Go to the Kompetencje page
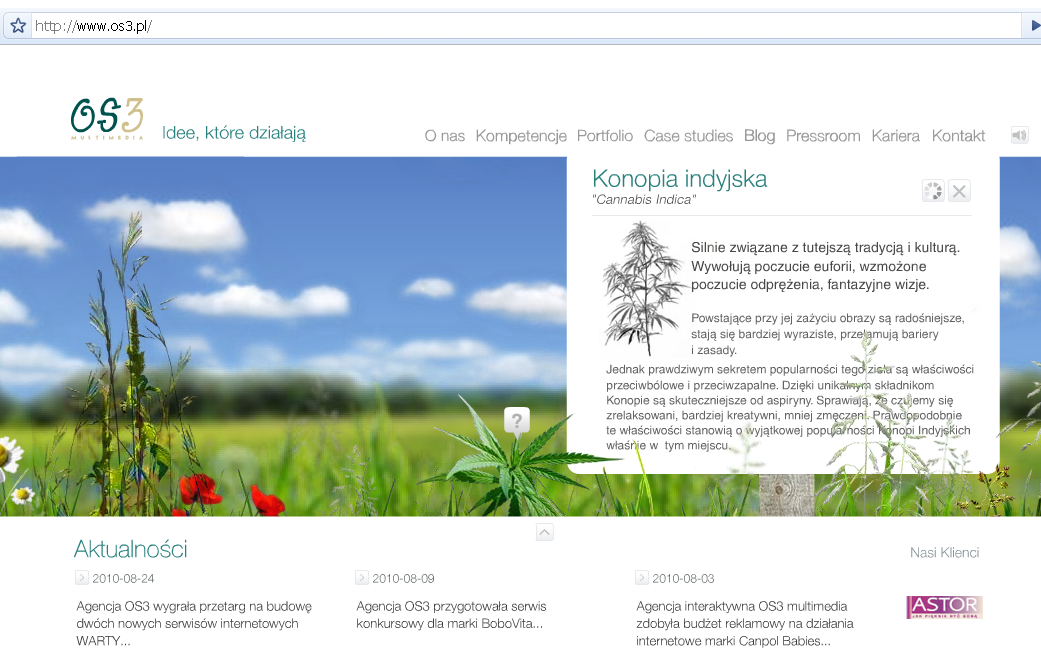Image resolution: width=1041 pixels, height=661 pixels. pos(521,136)
